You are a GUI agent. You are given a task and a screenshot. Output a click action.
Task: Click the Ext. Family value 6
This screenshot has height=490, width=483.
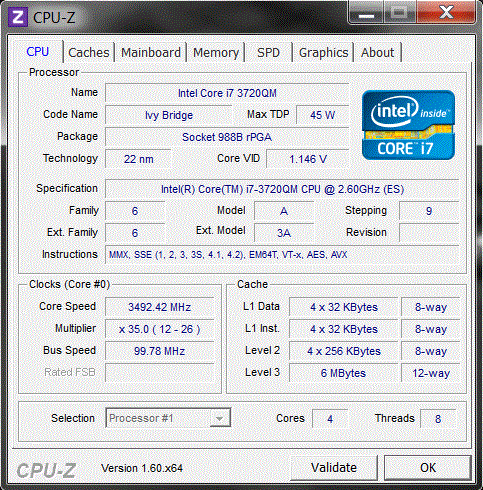135,233
